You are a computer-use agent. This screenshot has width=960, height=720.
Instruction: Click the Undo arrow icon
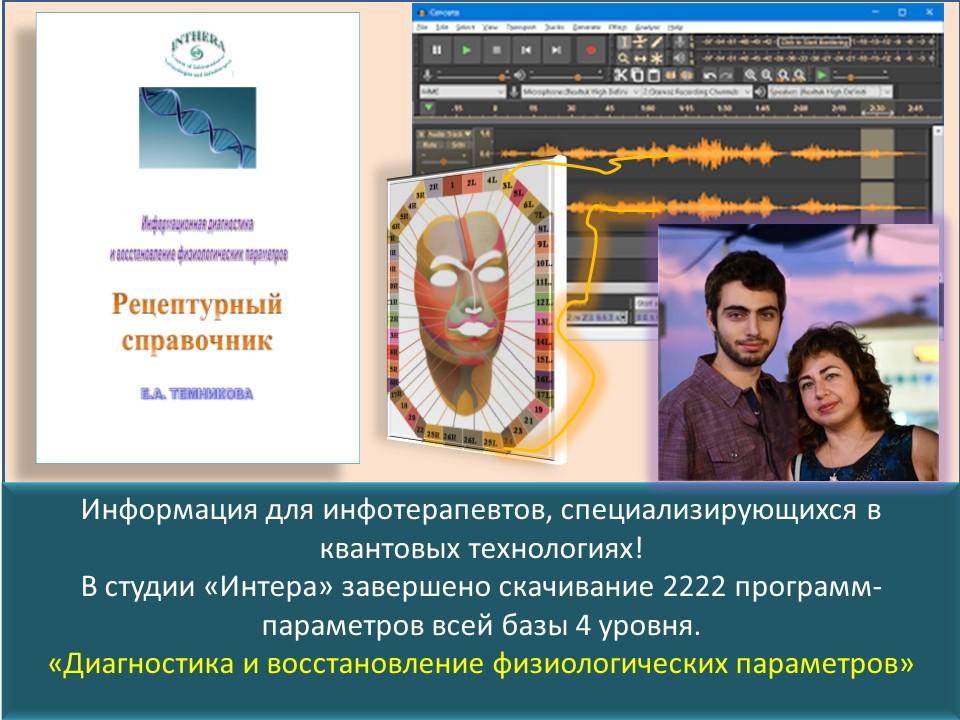(x=709, y=75)
